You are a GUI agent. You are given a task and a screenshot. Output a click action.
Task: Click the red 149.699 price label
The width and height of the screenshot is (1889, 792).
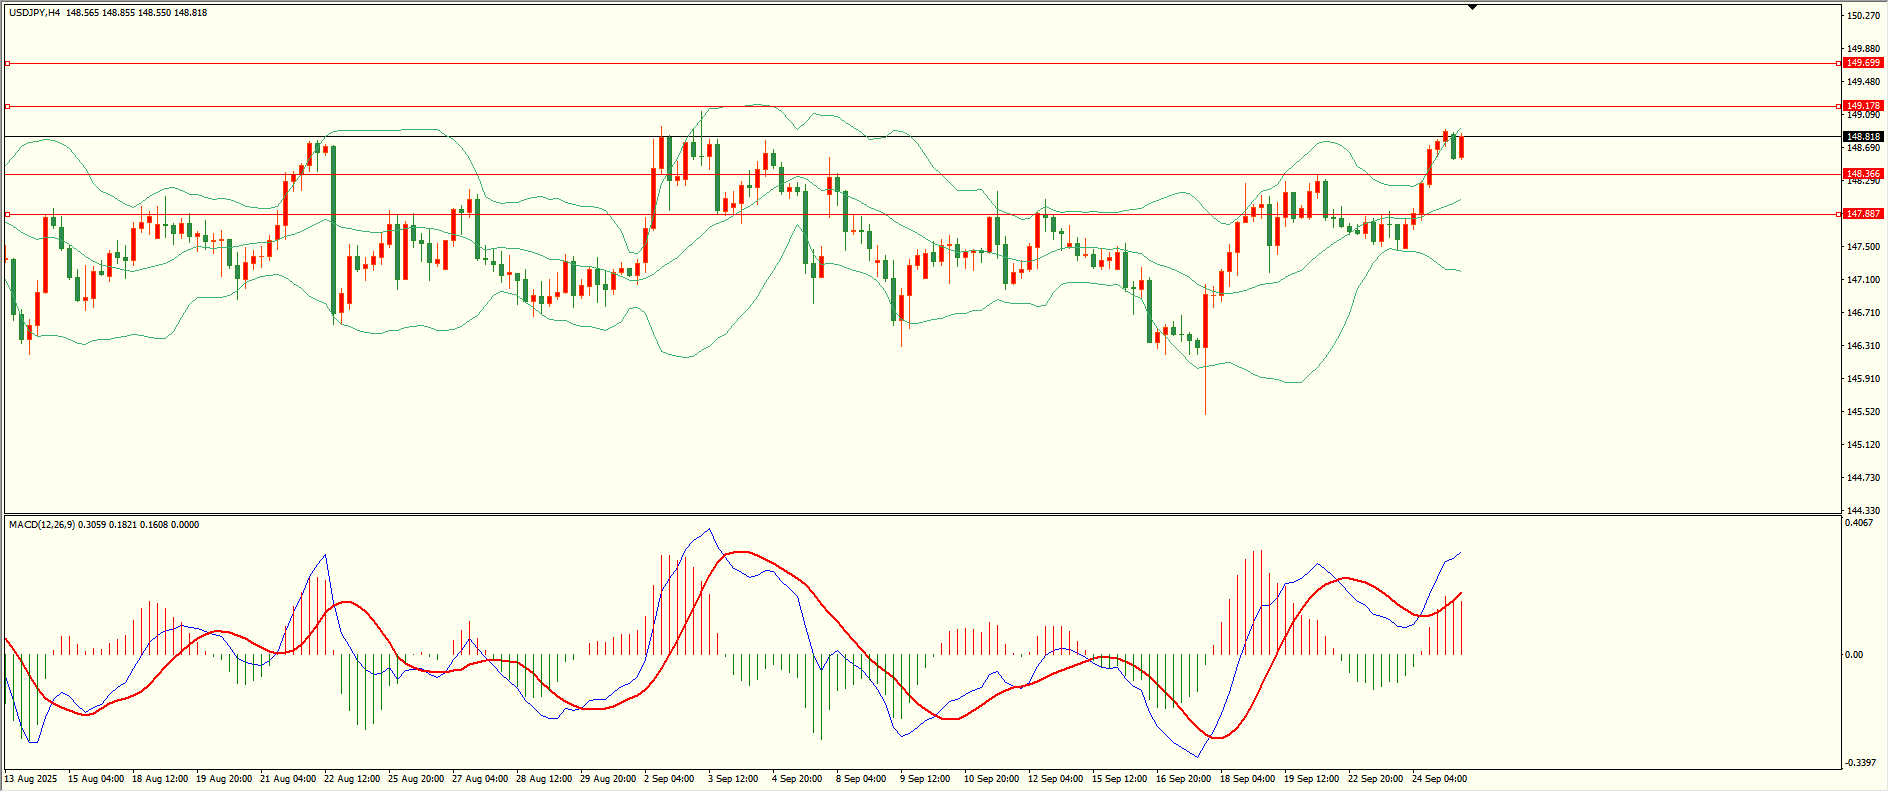pos(1863,63)
